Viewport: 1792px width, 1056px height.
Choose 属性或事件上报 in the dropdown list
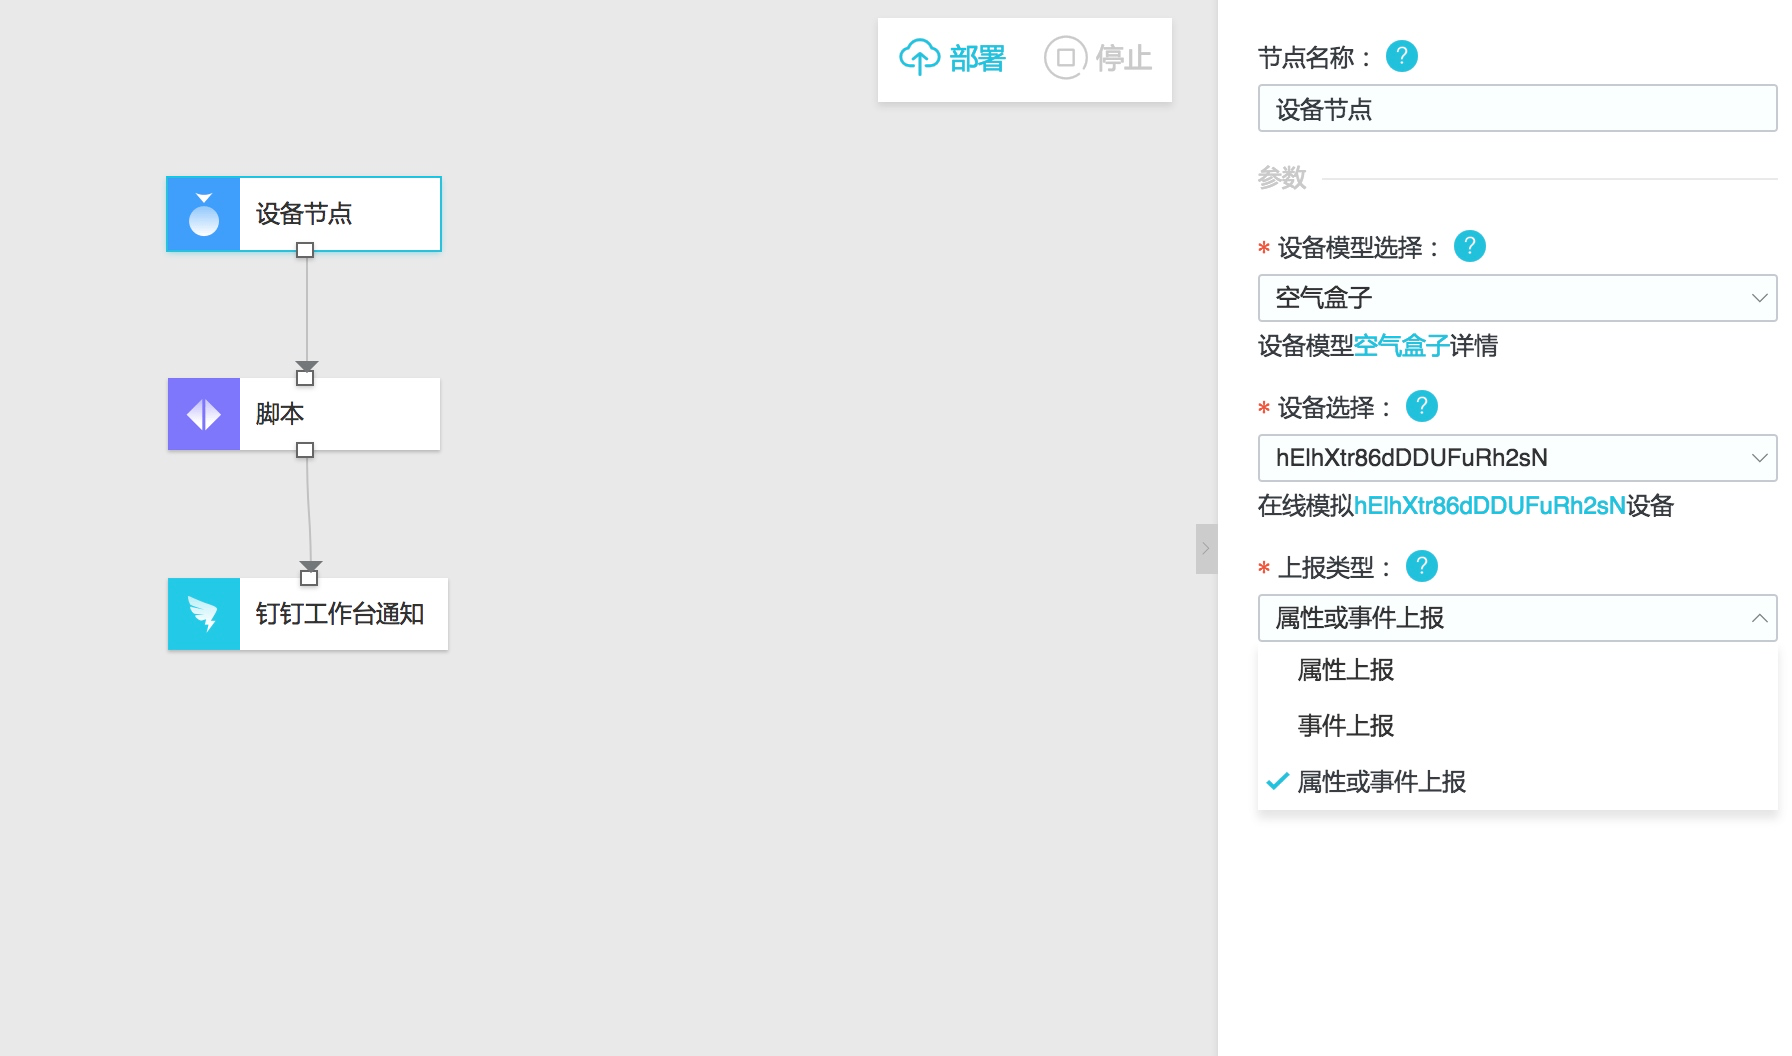coord(1517,782)
